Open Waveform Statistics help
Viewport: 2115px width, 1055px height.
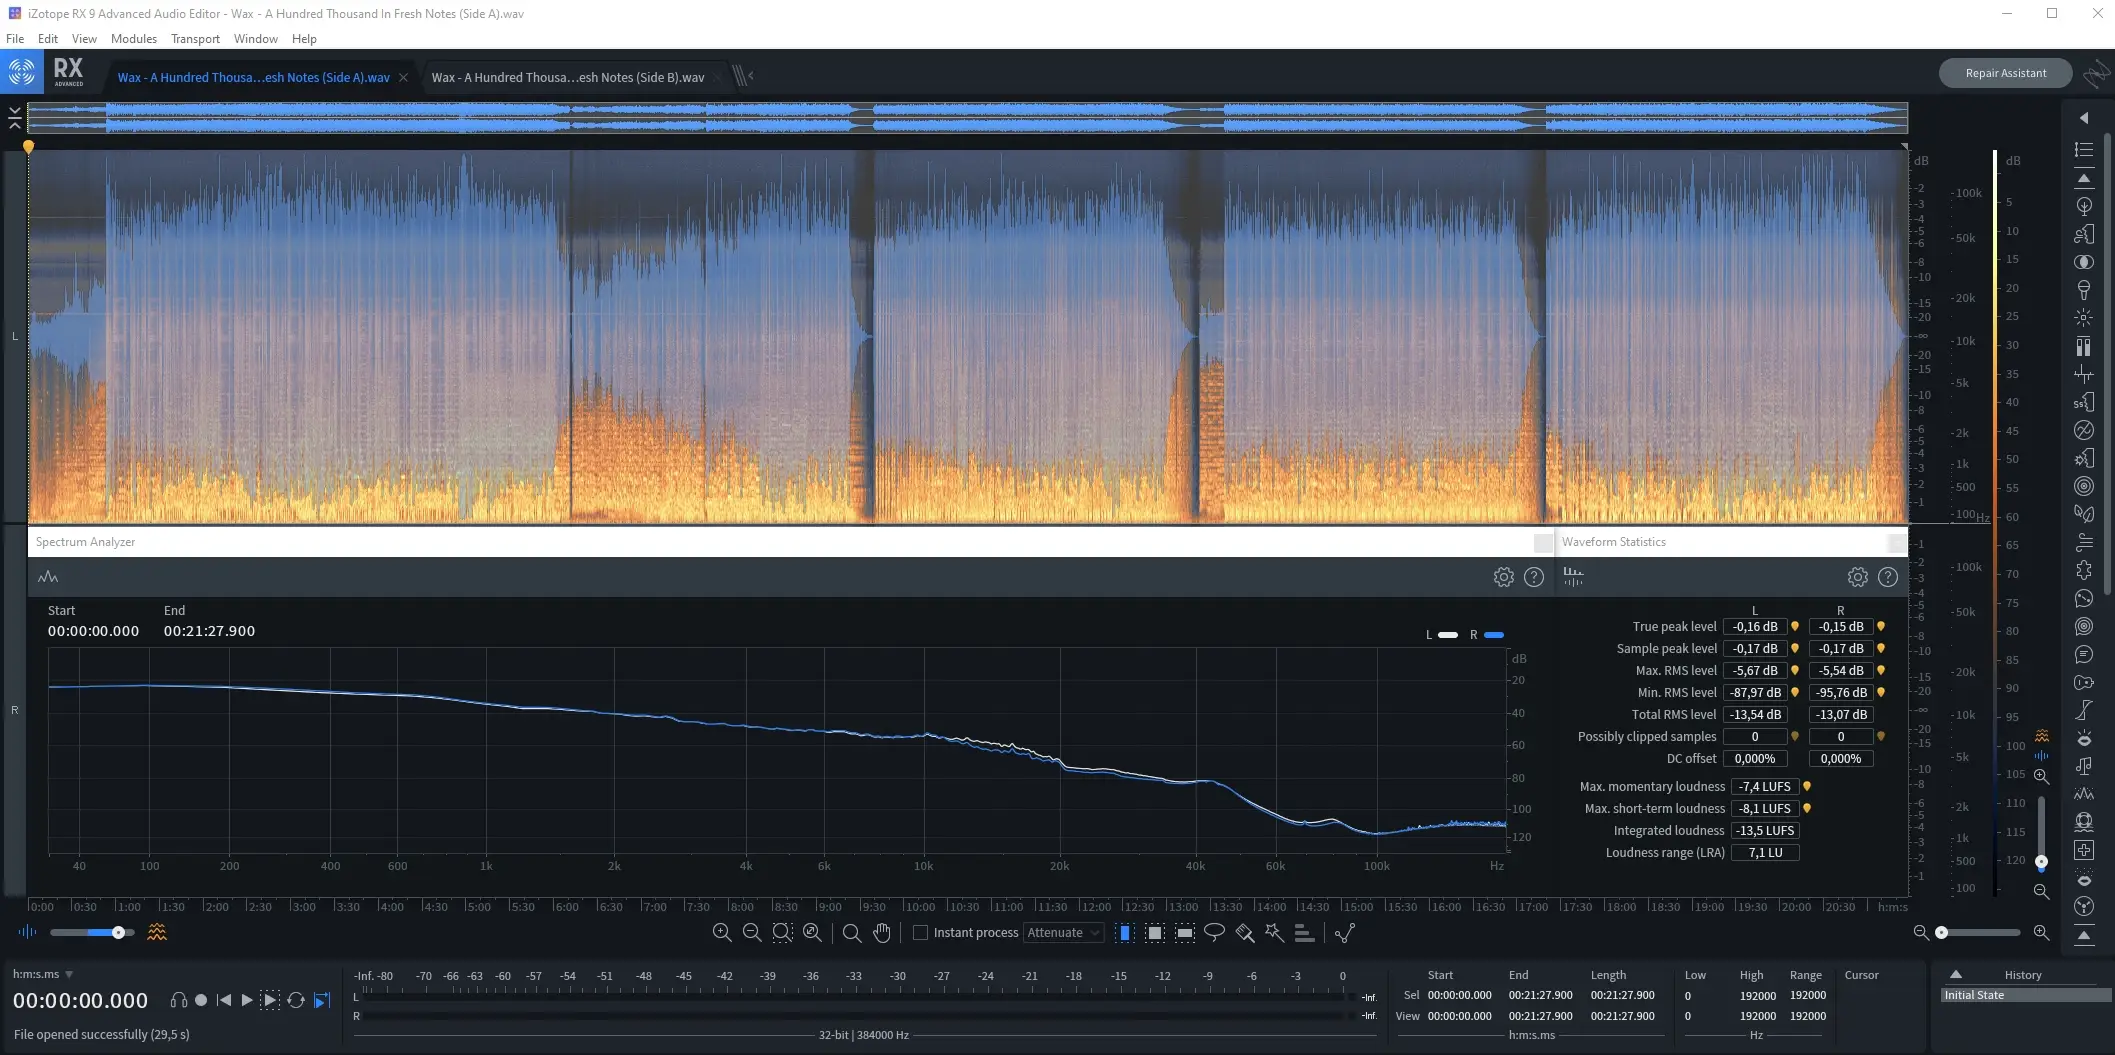click(1888, 577)
